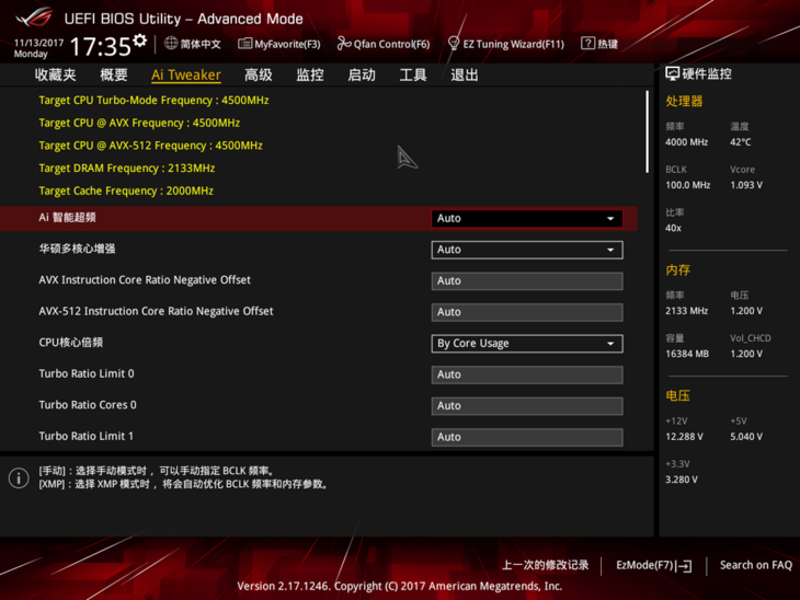Click the Turbo Ratio Limit 1 field

527,437
